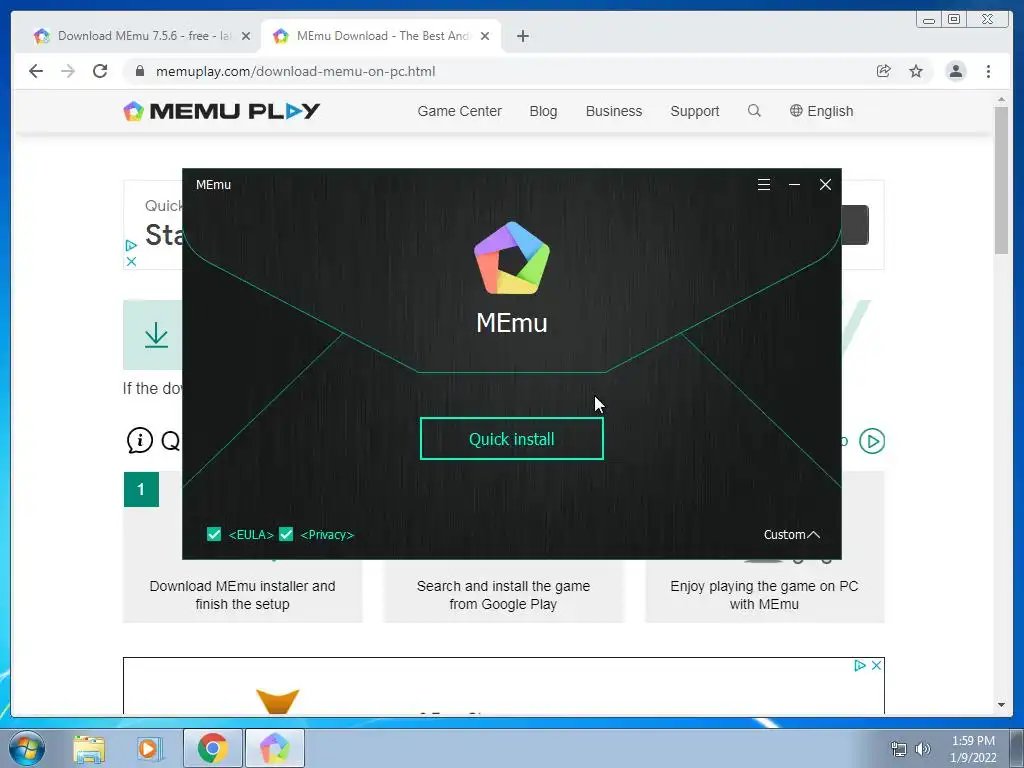Click the network tray icon
1024x768 pixels.
coord(899,749)
